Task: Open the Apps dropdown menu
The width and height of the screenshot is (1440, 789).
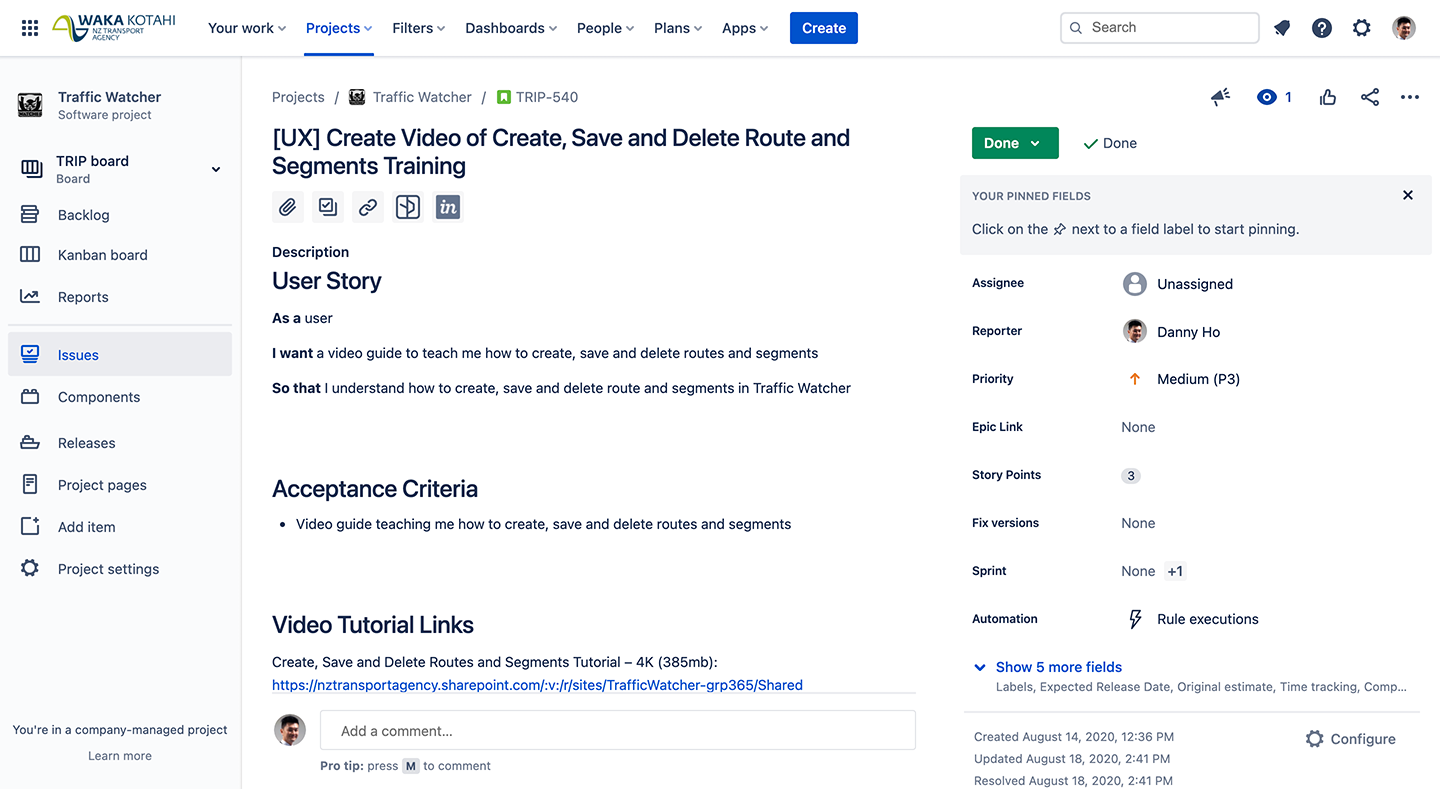Action: 745,28
